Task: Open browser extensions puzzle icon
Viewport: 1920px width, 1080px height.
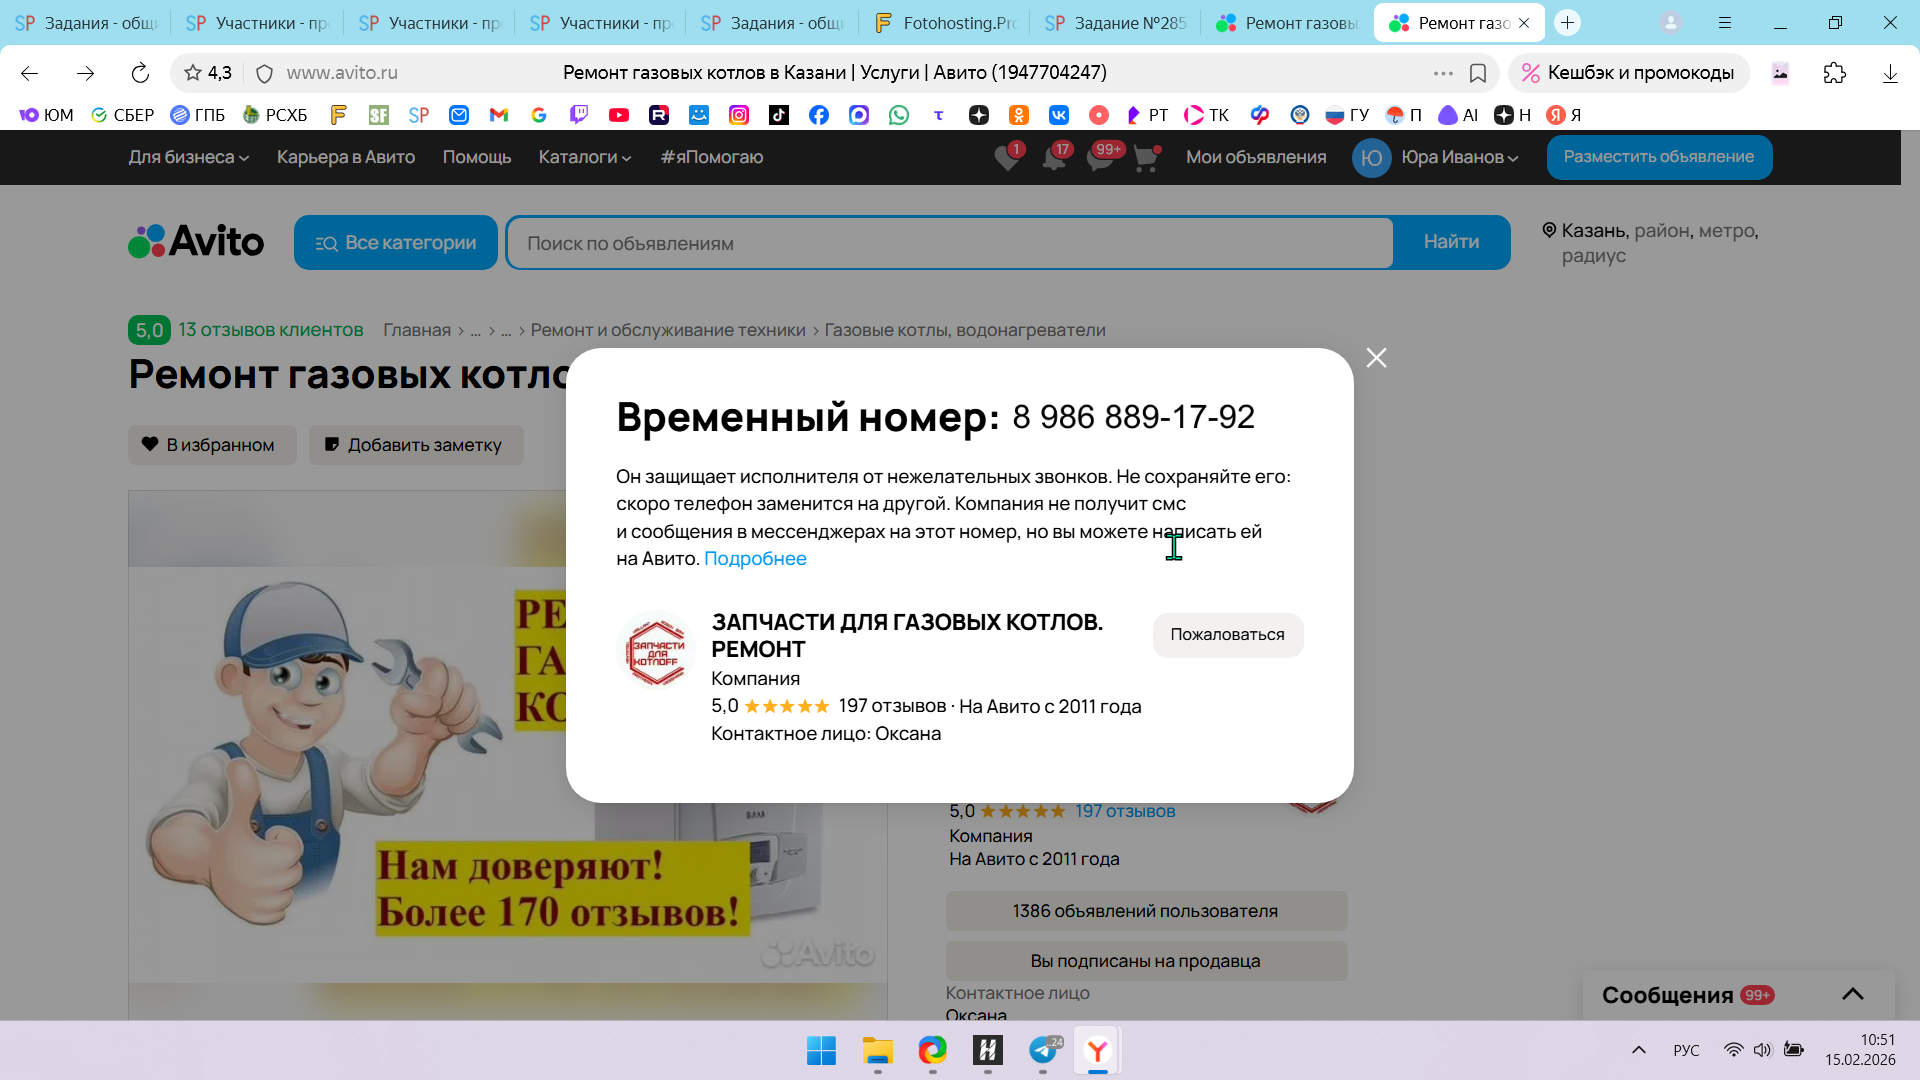Action: 1834,73
